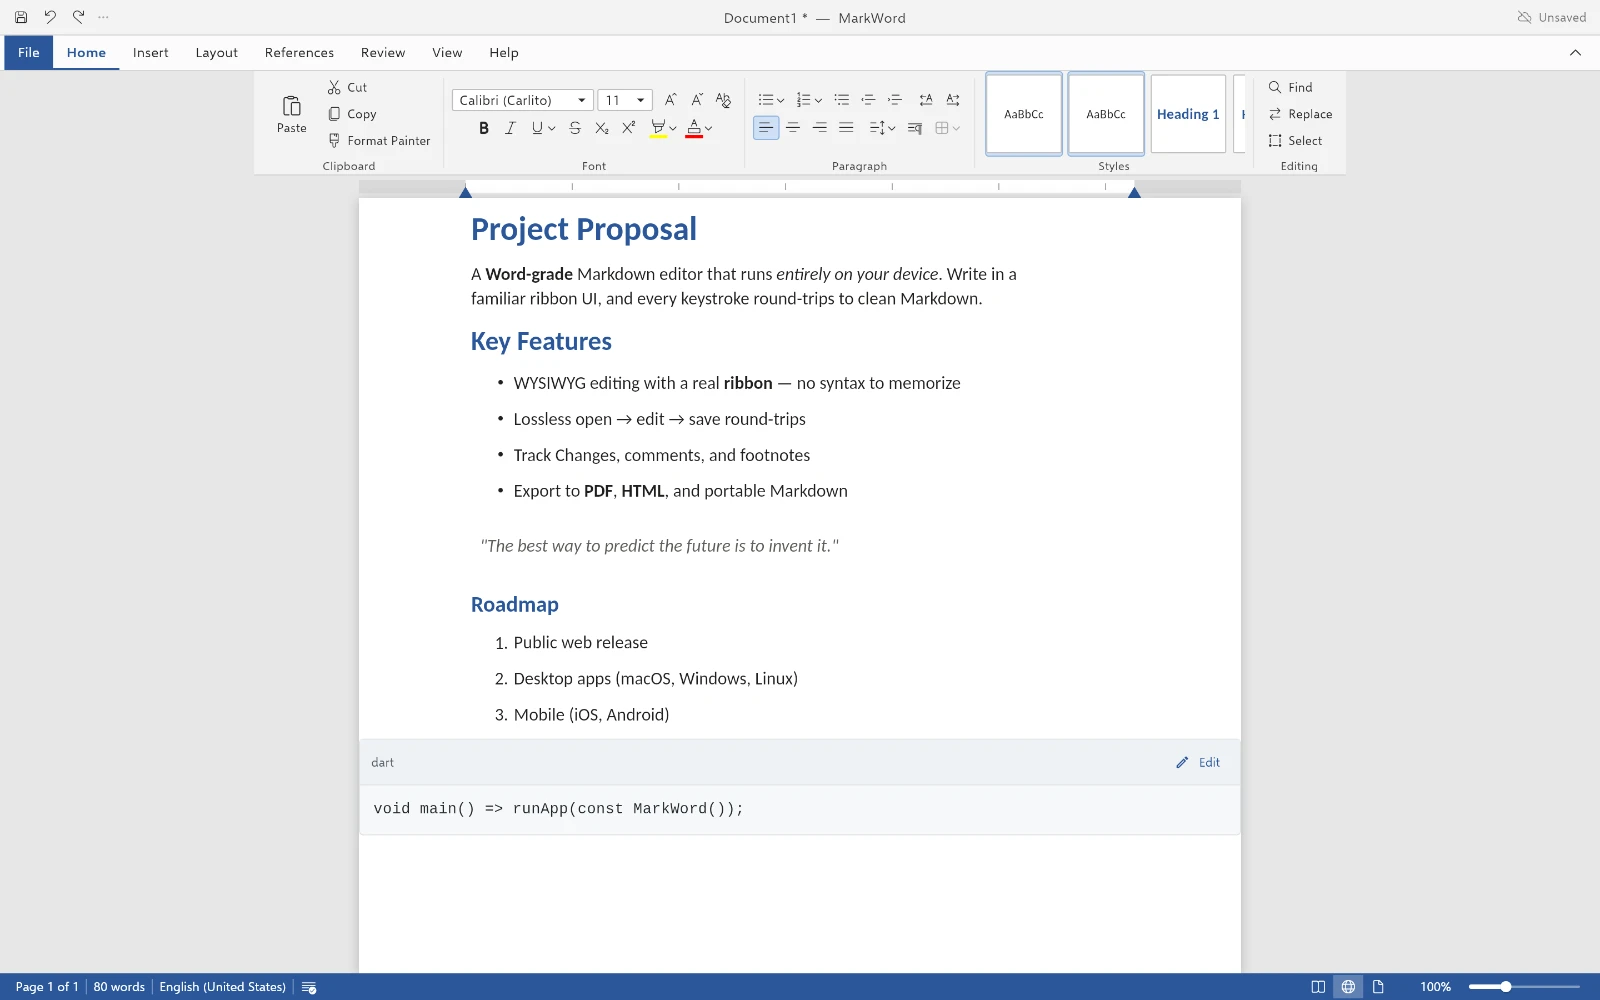Apply red font color
Viewport: 1600px width, 1000px height.
[x=694, y=128]
